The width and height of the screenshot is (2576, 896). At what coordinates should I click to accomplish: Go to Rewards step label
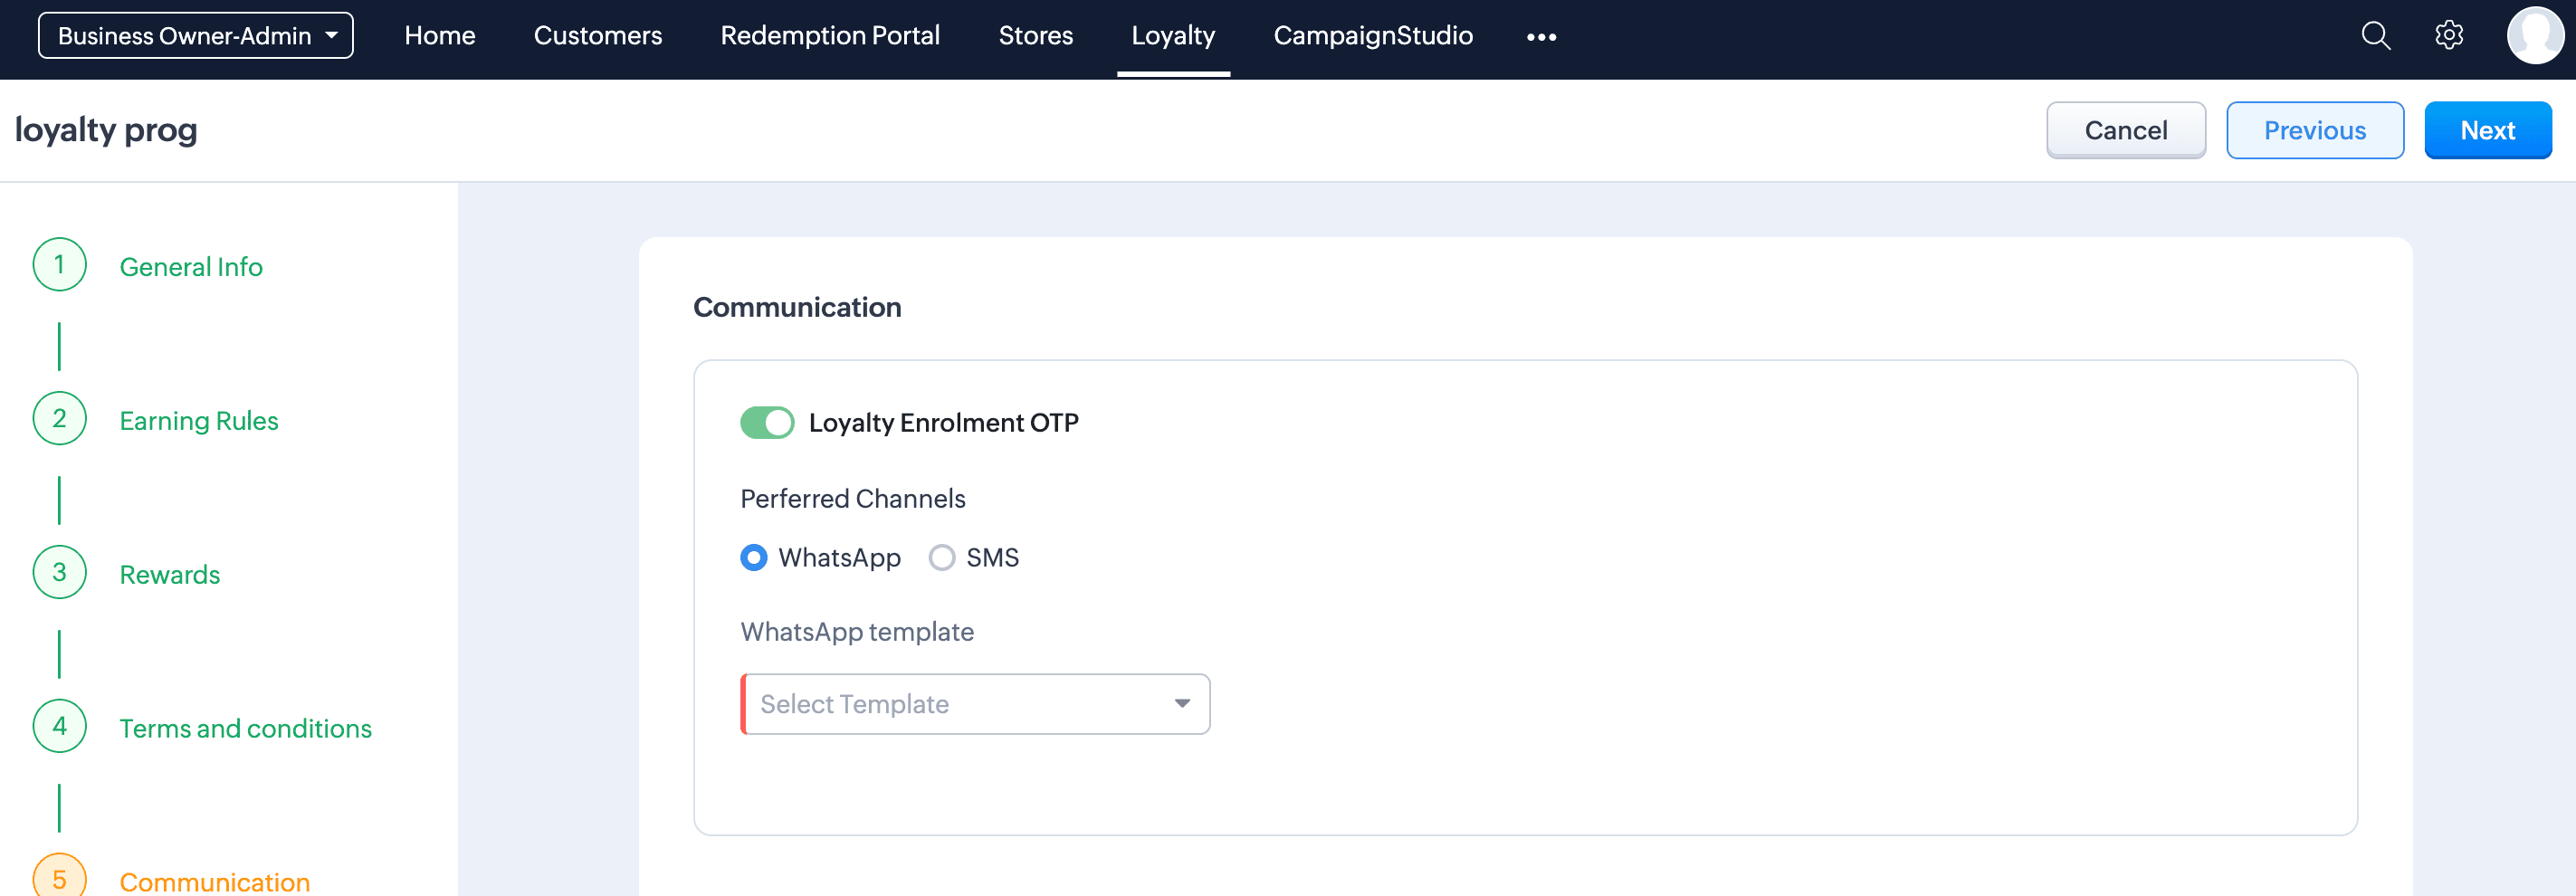(170, 575)
